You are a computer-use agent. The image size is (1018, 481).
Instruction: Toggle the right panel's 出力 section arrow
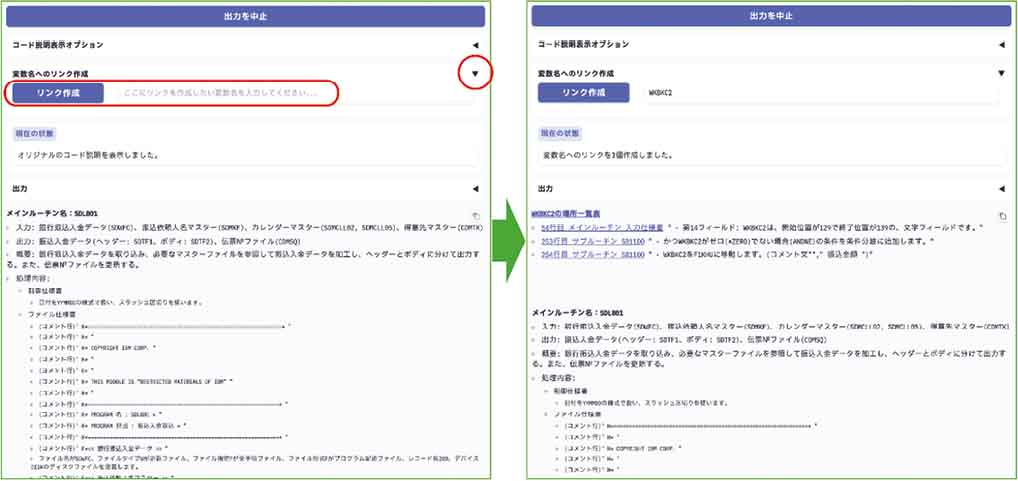tap(1001, 188)
